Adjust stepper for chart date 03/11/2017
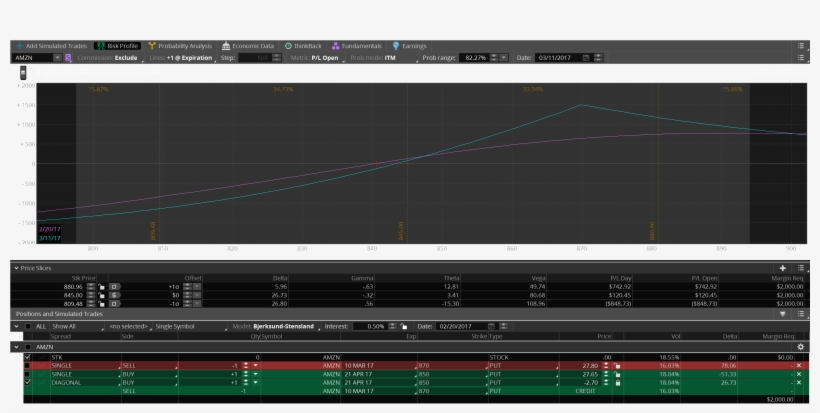This screenshot has height=413, width=820. (599, 58)
